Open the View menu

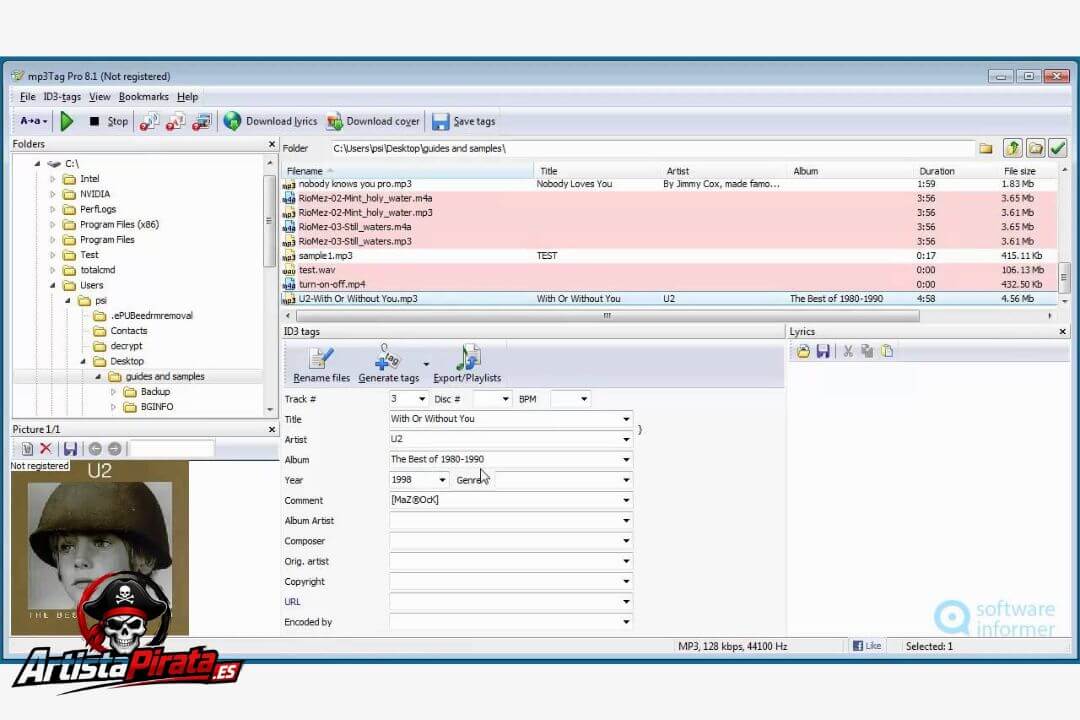point(100,96)
